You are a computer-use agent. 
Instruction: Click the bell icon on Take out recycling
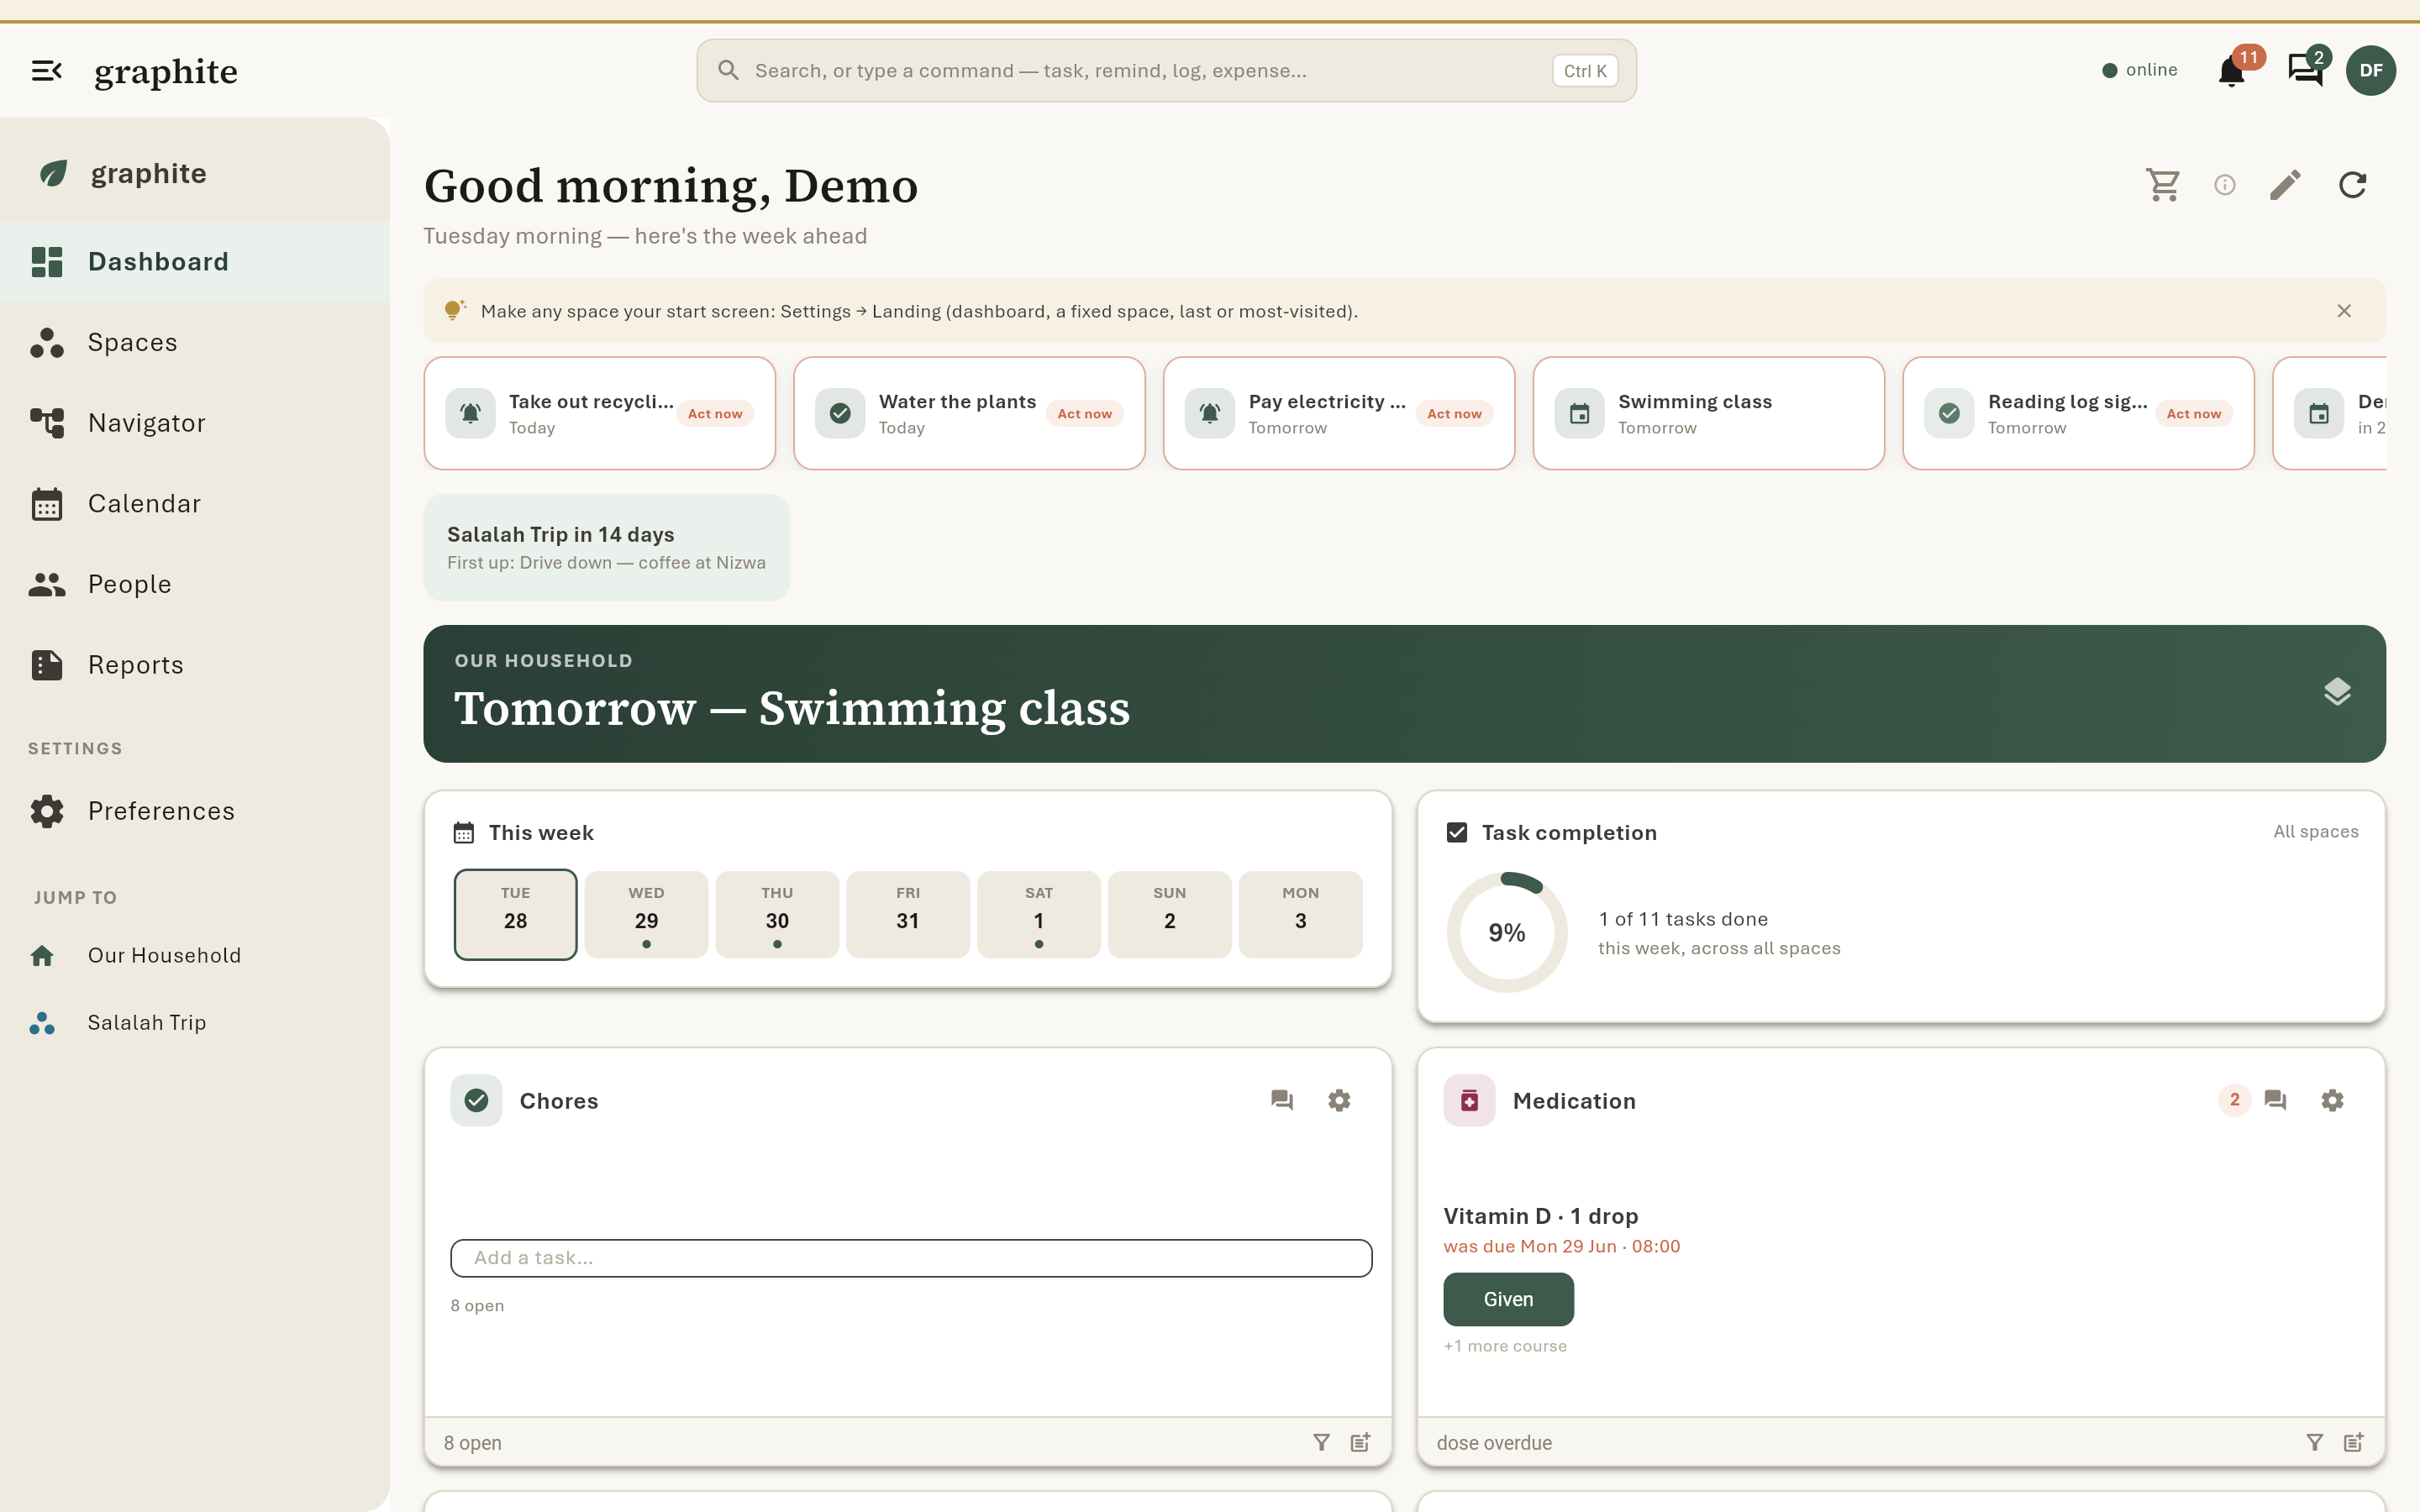click(x=470, y=413)
